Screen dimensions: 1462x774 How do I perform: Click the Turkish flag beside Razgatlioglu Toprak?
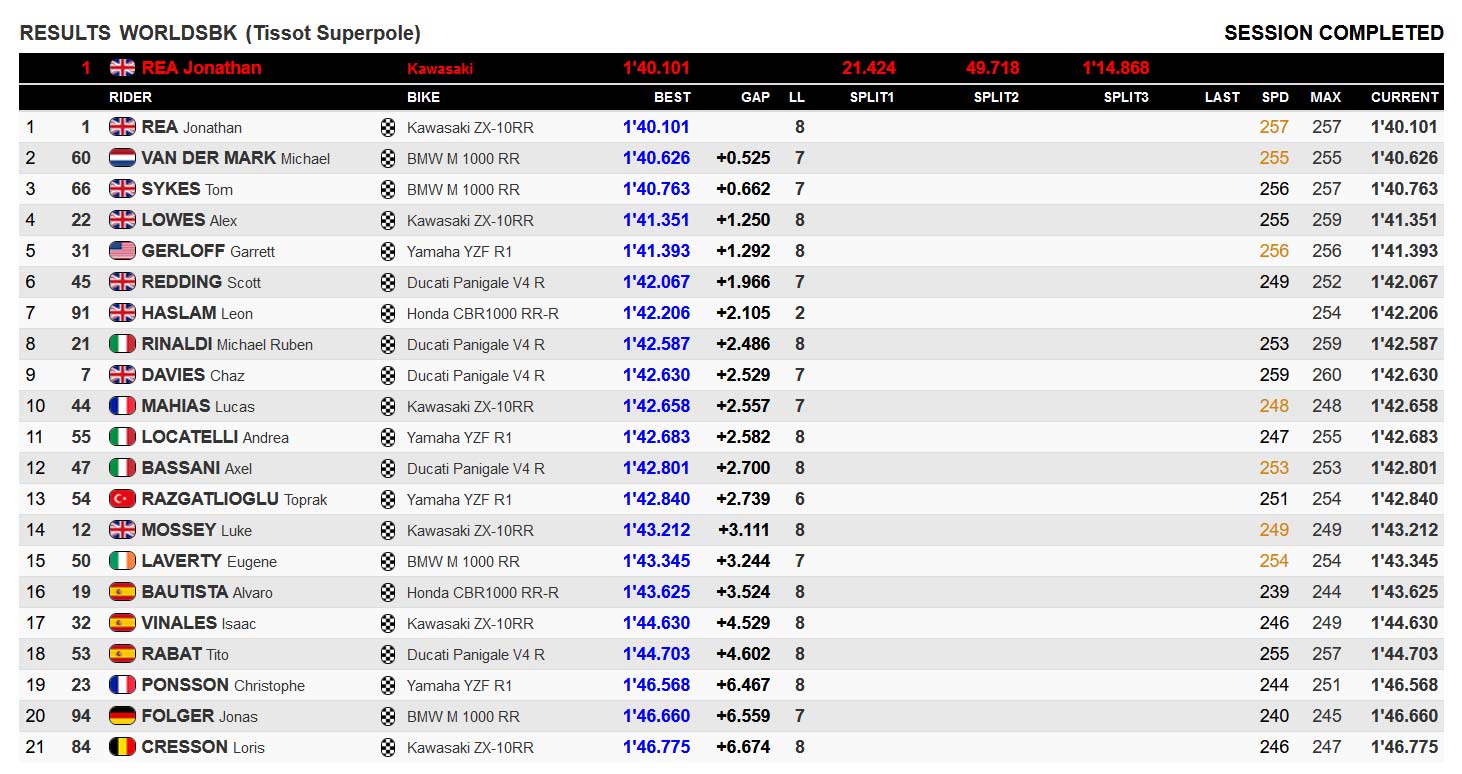[122, 499]
